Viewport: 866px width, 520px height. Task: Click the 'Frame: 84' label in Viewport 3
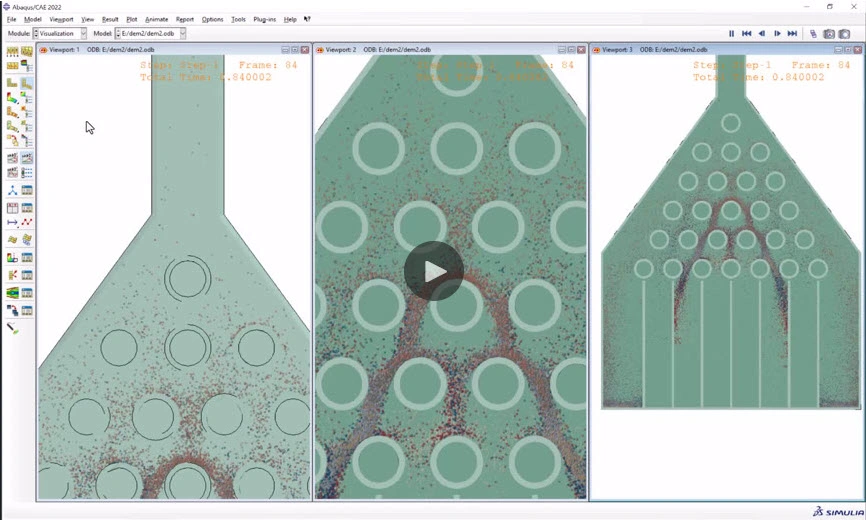pyautogui.click(x=821, y=65)
